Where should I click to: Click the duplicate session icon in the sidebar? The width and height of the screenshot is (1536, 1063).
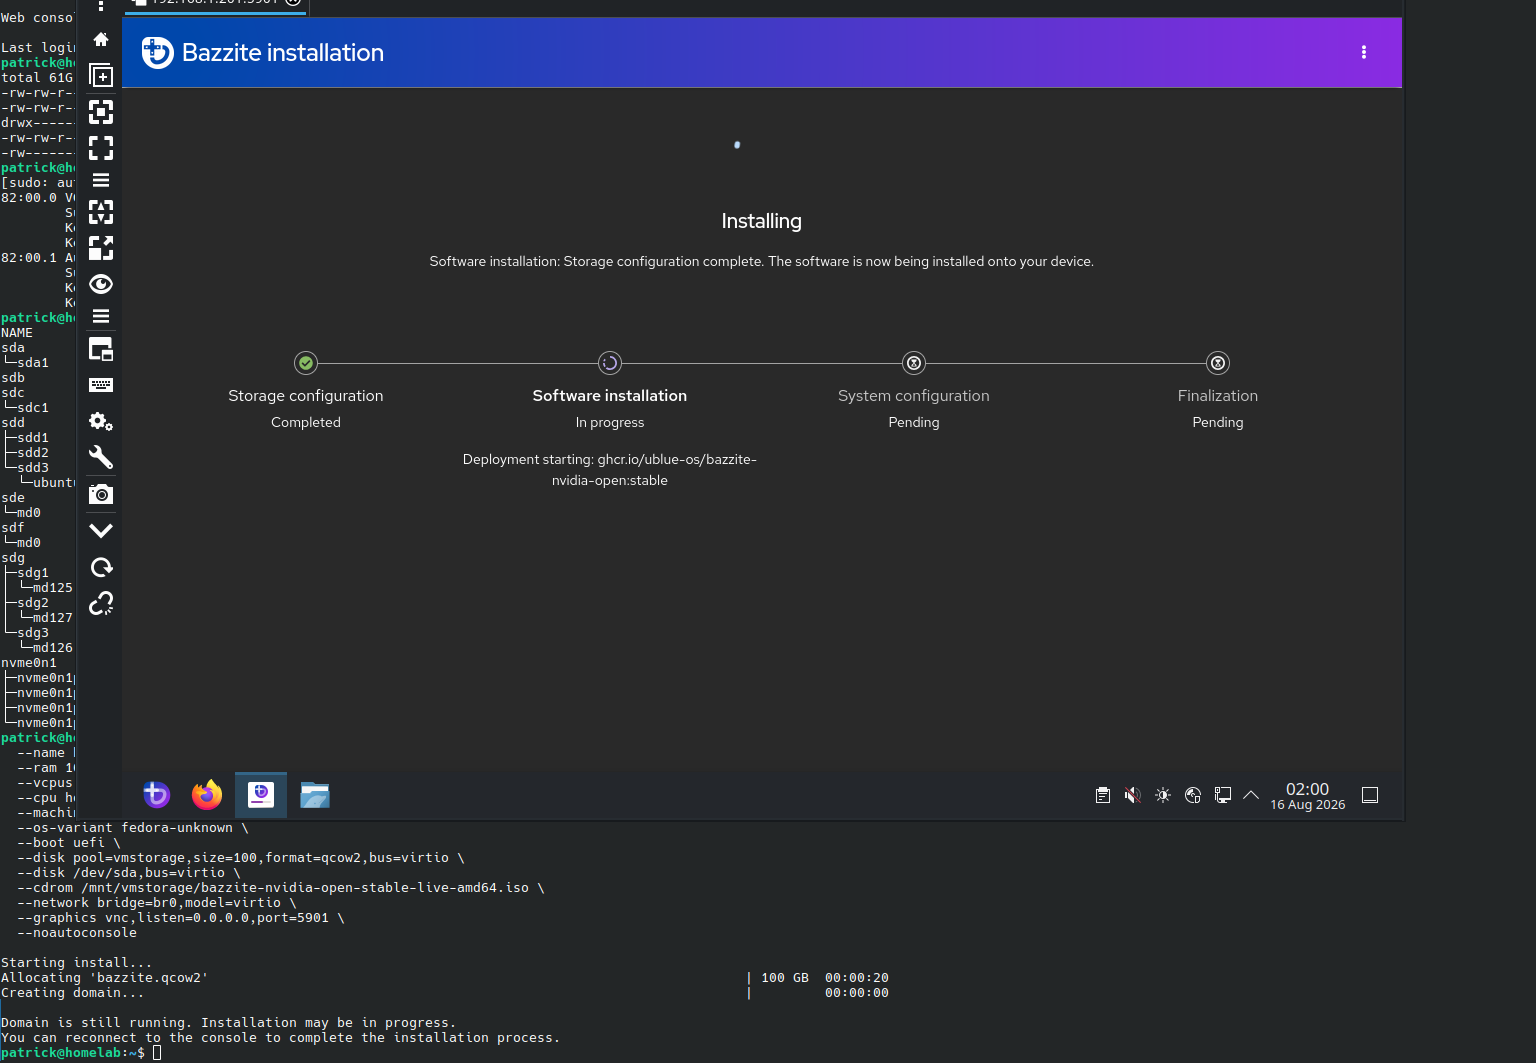(x=101, y=75)
